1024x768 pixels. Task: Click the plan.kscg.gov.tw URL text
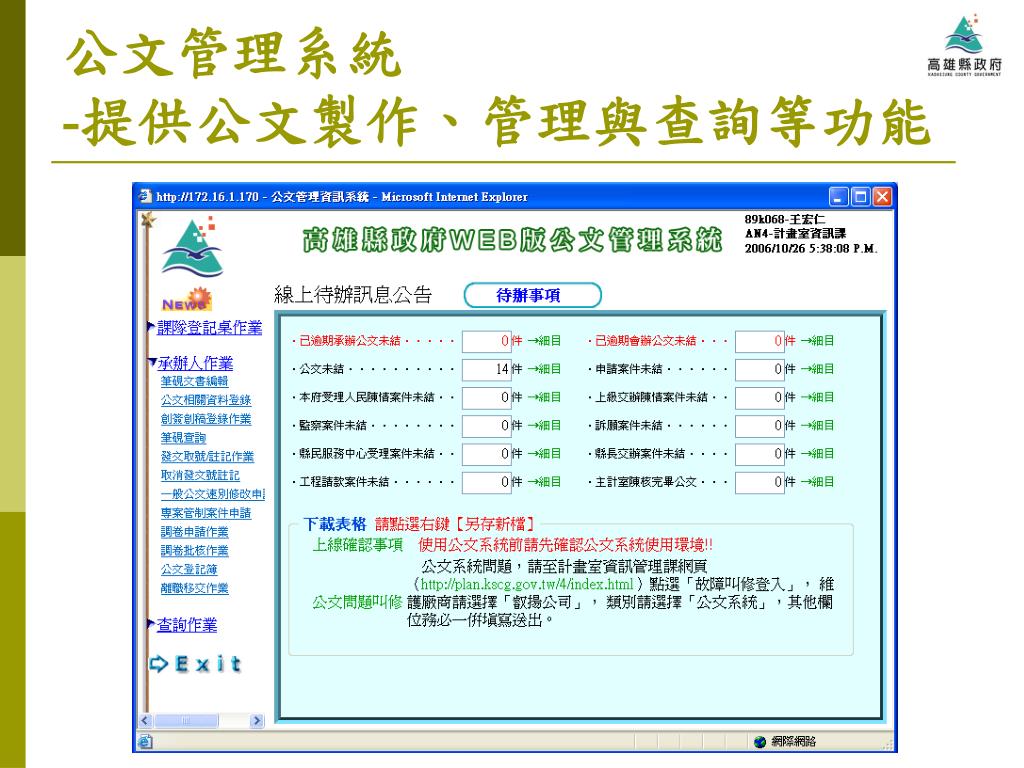tap(527, 584)
